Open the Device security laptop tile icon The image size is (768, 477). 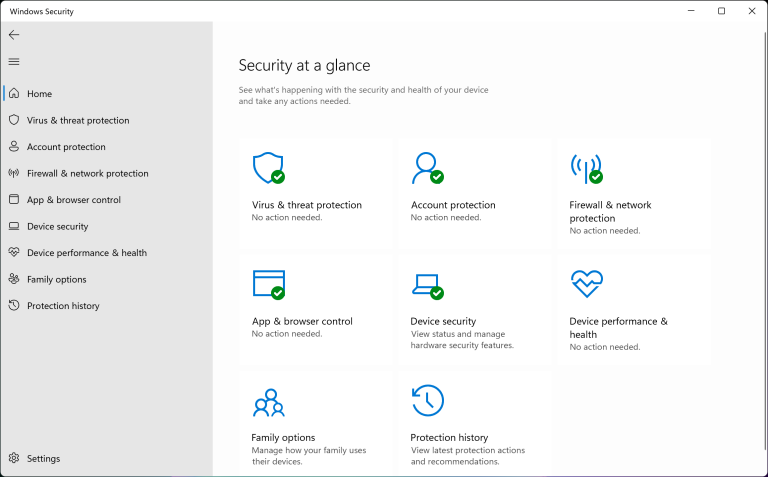(427, 286)
